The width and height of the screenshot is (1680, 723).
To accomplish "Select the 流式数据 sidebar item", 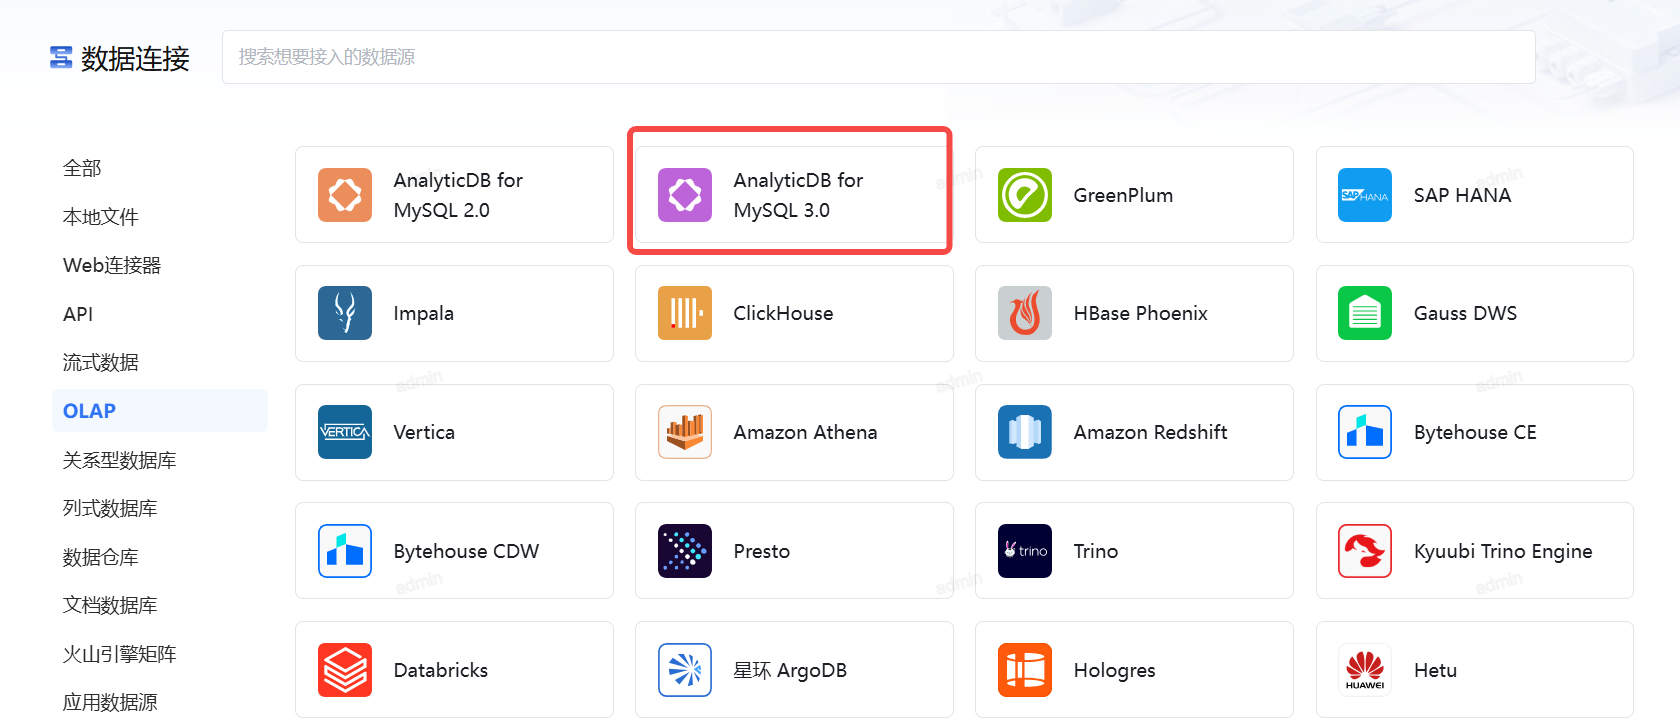I will (x=100, y=362).
